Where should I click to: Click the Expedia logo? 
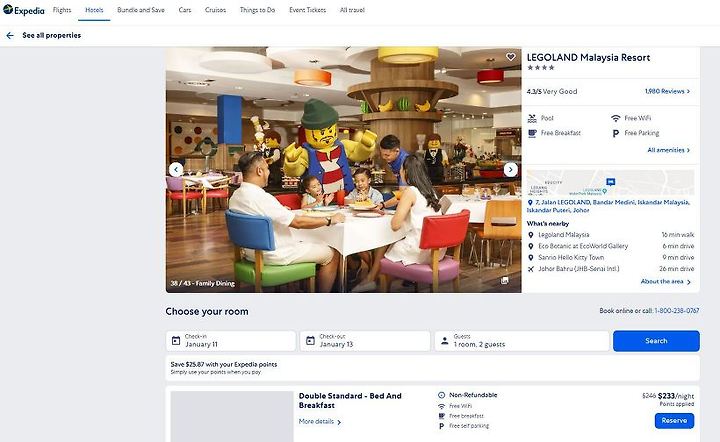[x=24, y=10]
